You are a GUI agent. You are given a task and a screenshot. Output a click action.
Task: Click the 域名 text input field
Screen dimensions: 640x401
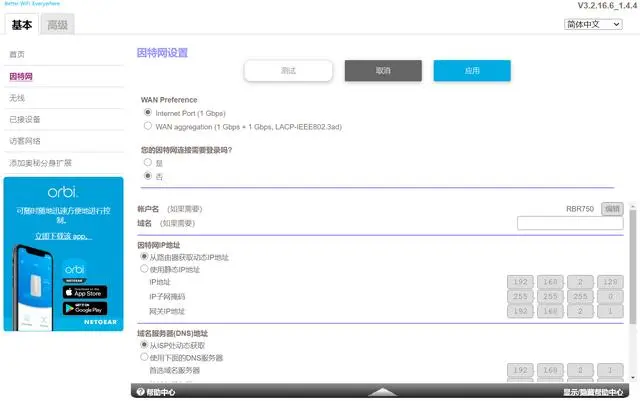[x=570, y=223]
